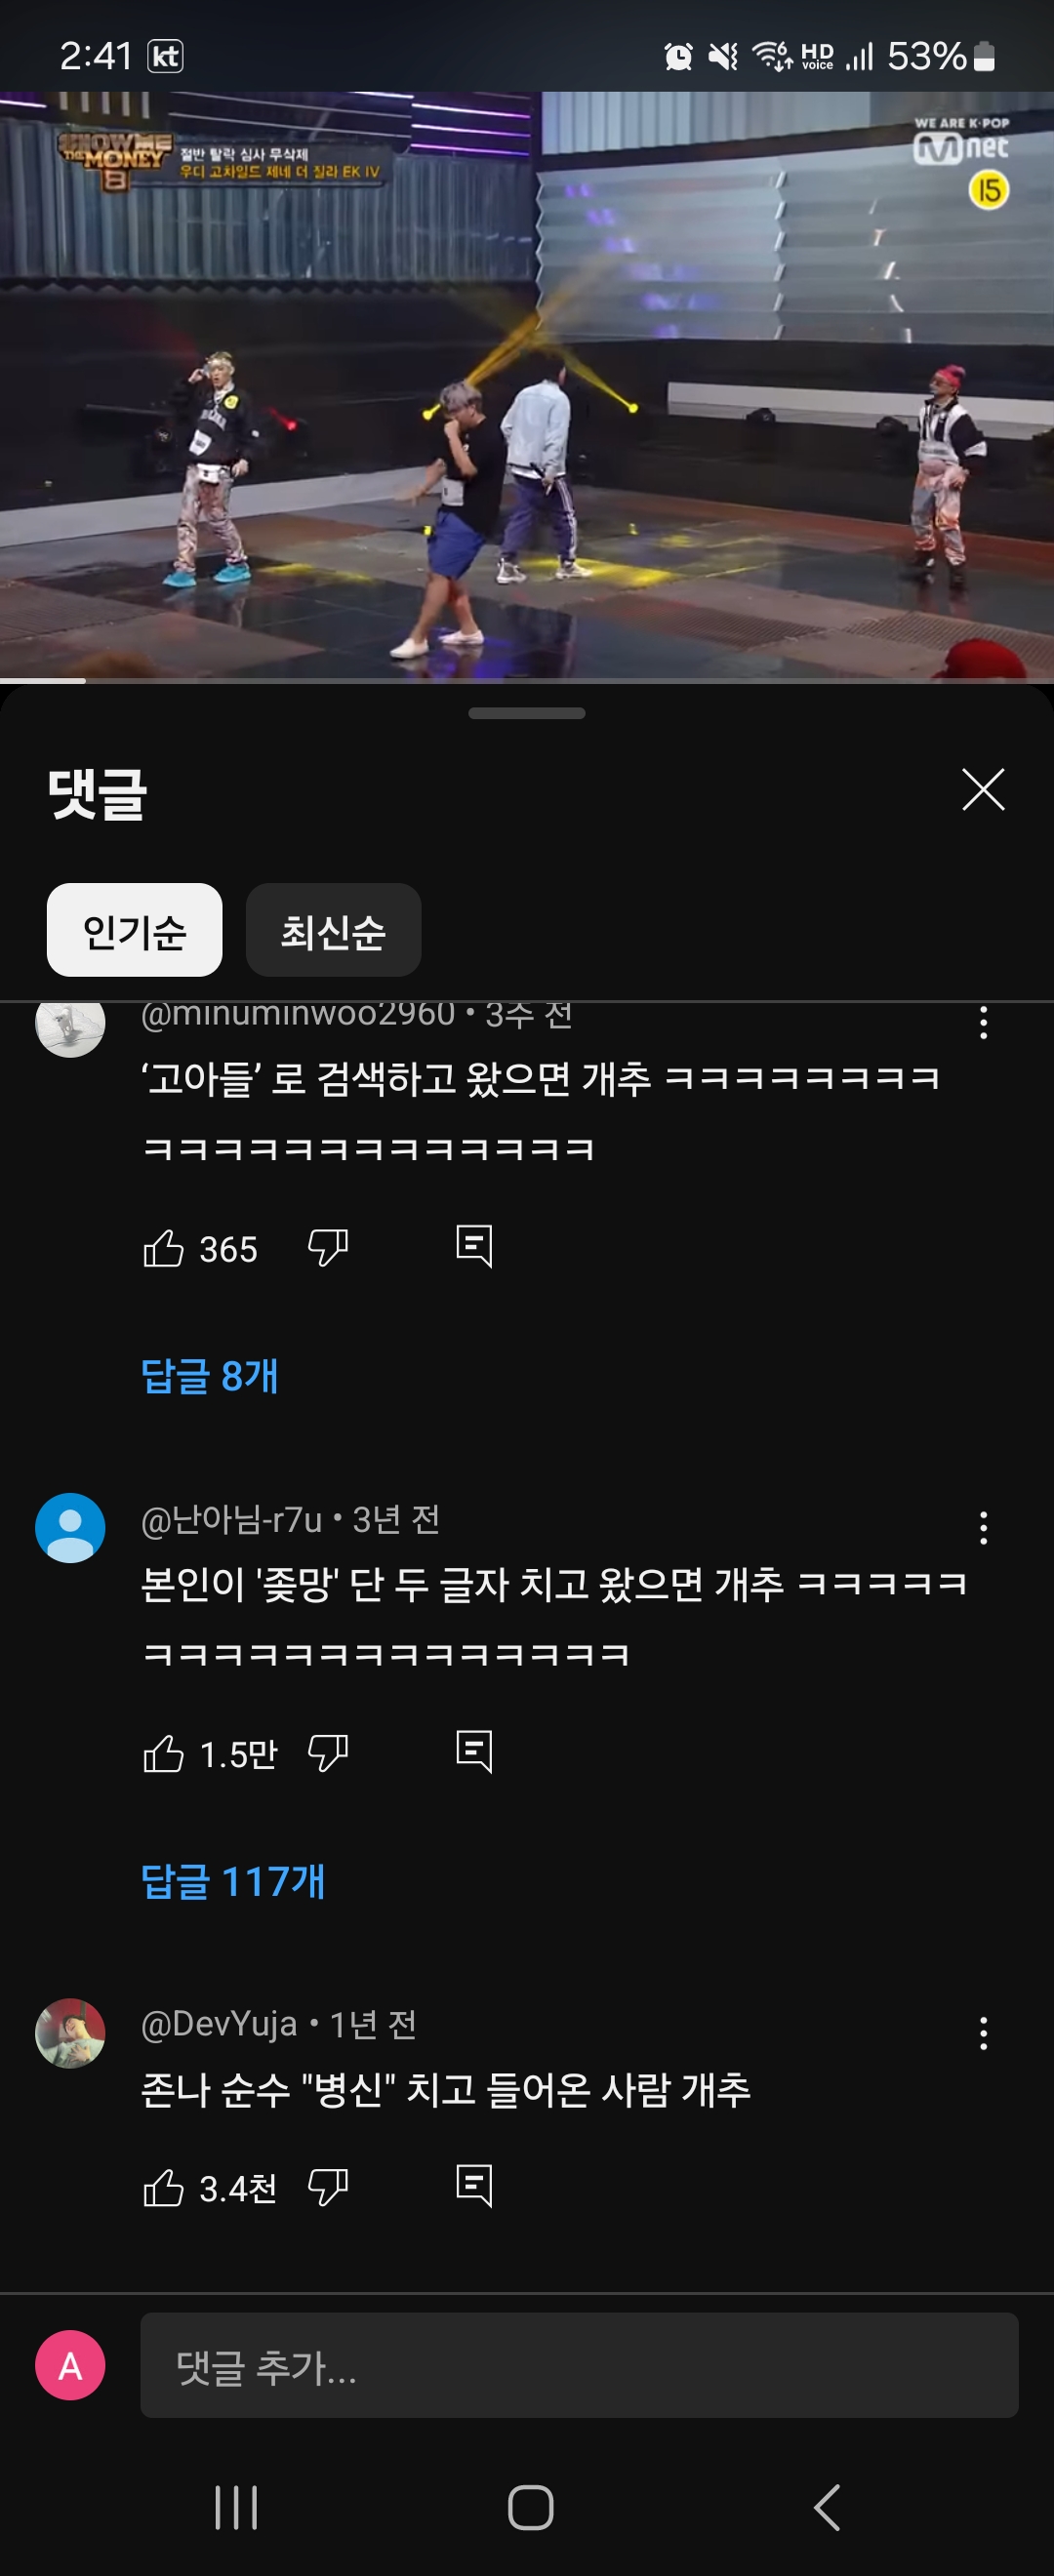Like the comment with 365 likes
1054x2576 pixels.
(x=164, y=1248)
